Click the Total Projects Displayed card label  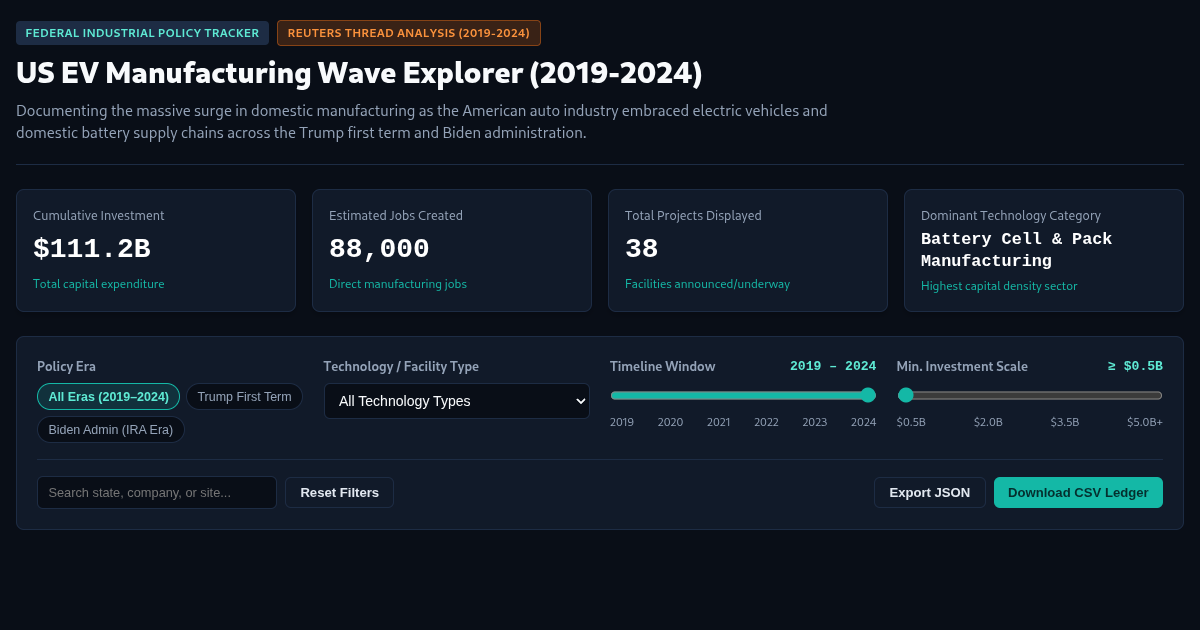(x=693, y=215)
